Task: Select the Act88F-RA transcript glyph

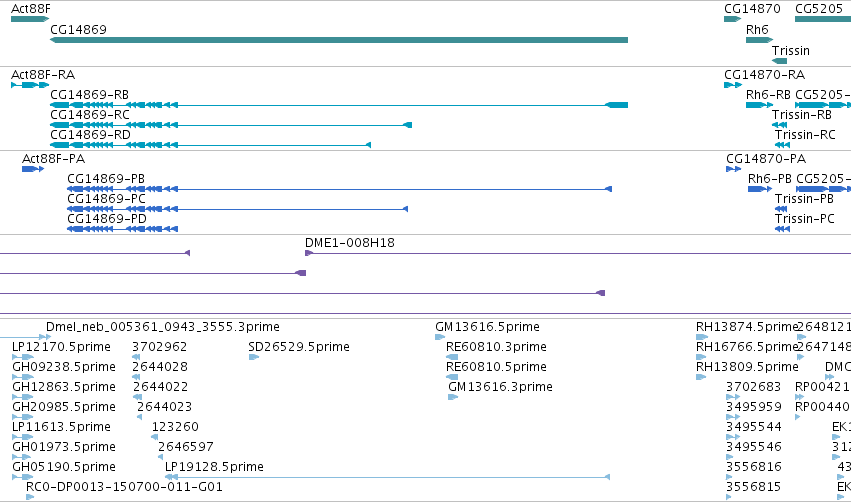Action: [30, 85]
